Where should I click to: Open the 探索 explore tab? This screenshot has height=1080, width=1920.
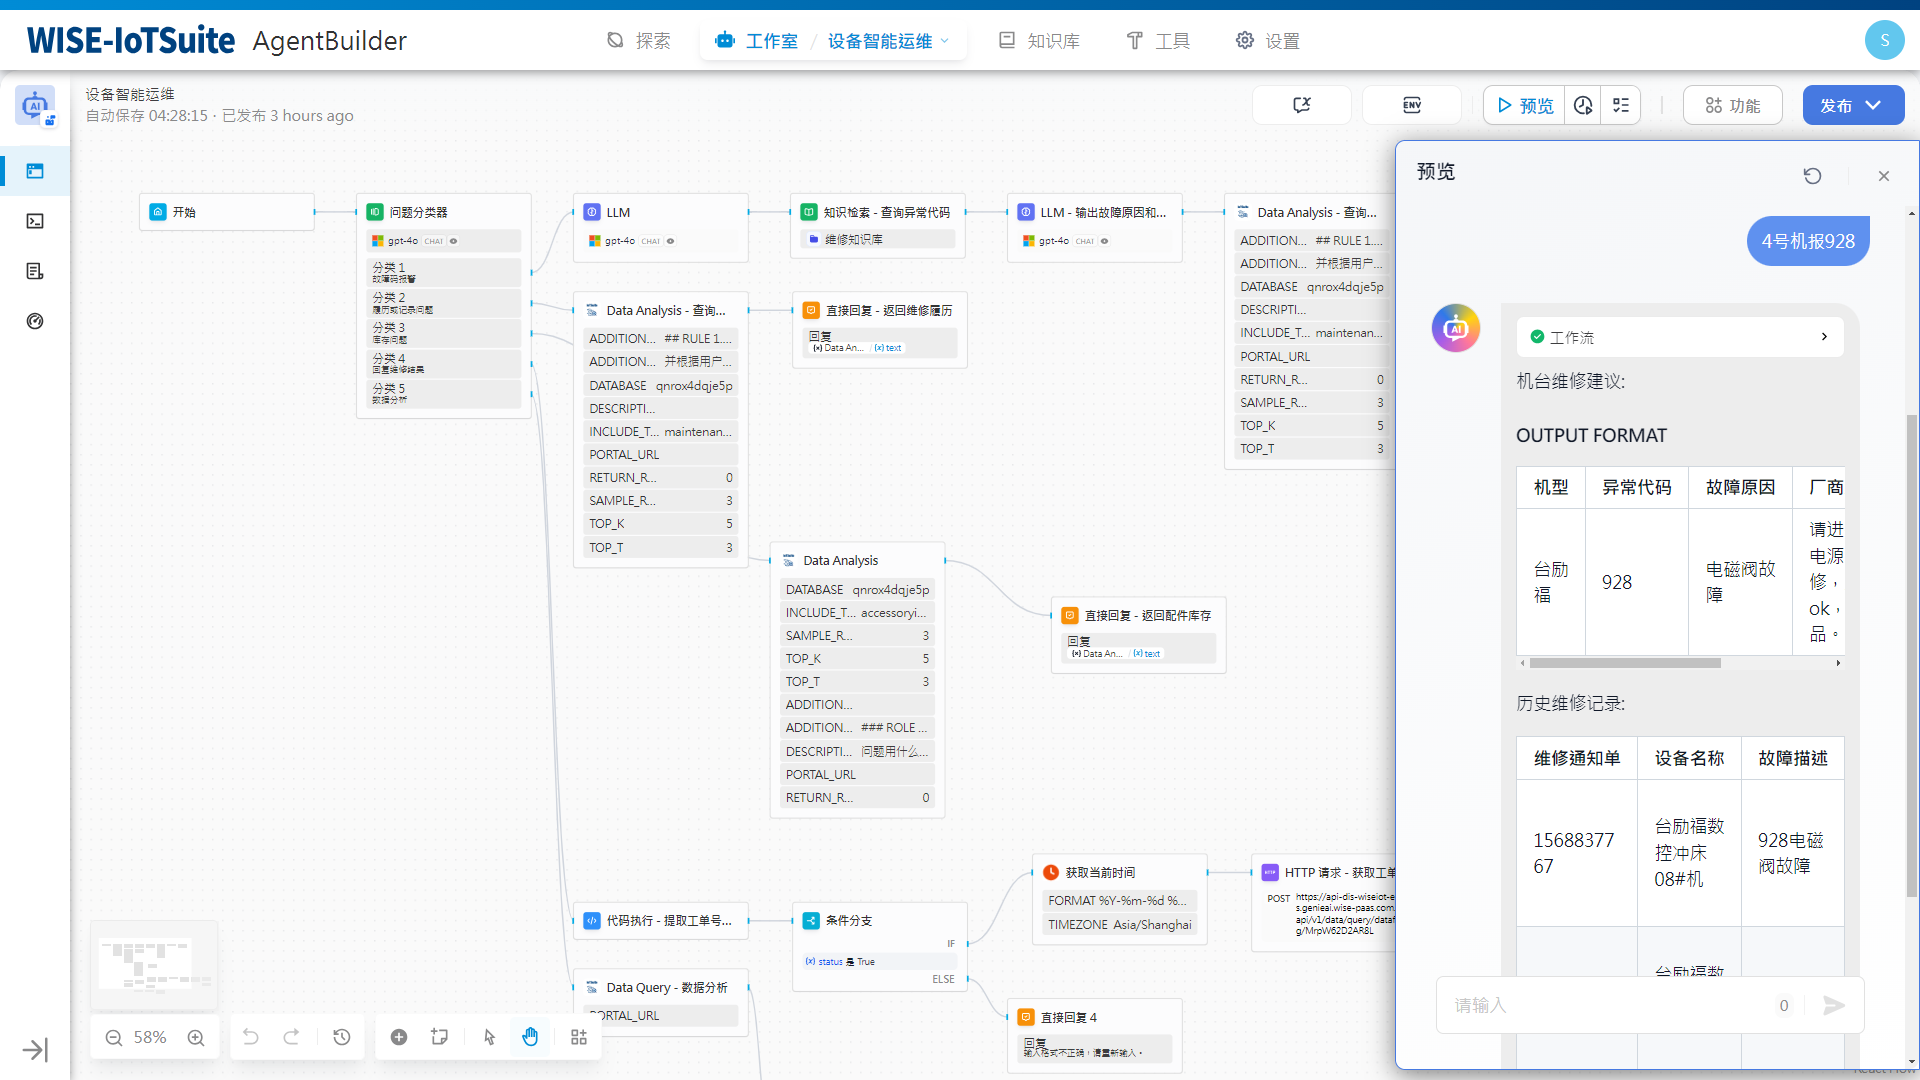tap(638, 41)
